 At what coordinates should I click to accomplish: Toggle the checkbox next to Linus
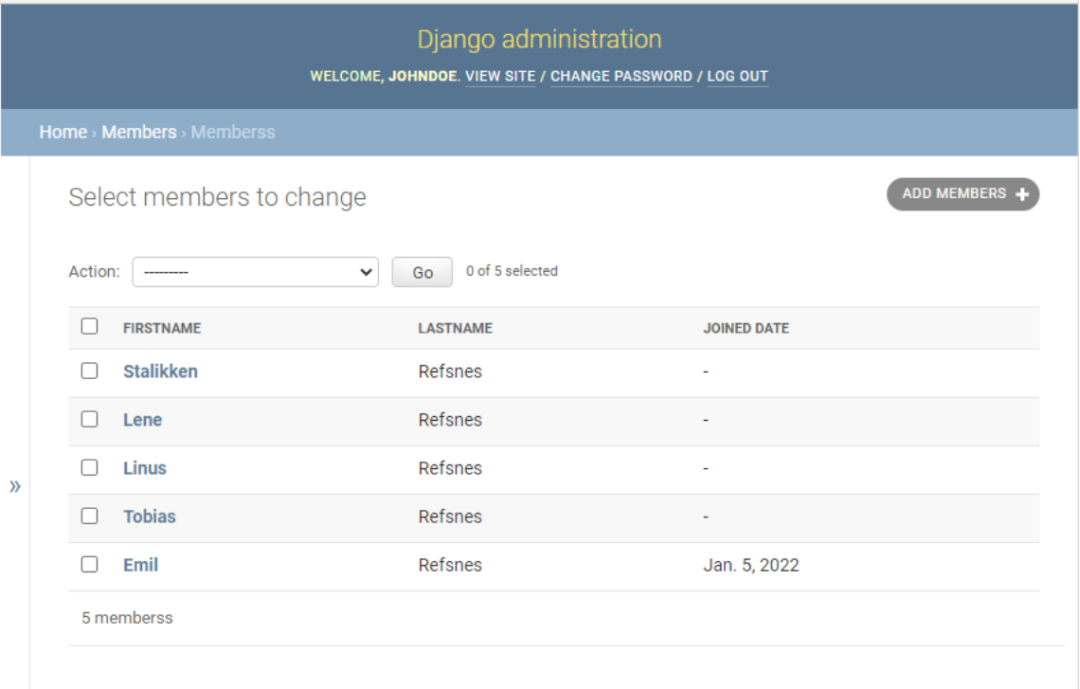pos(90,467)
